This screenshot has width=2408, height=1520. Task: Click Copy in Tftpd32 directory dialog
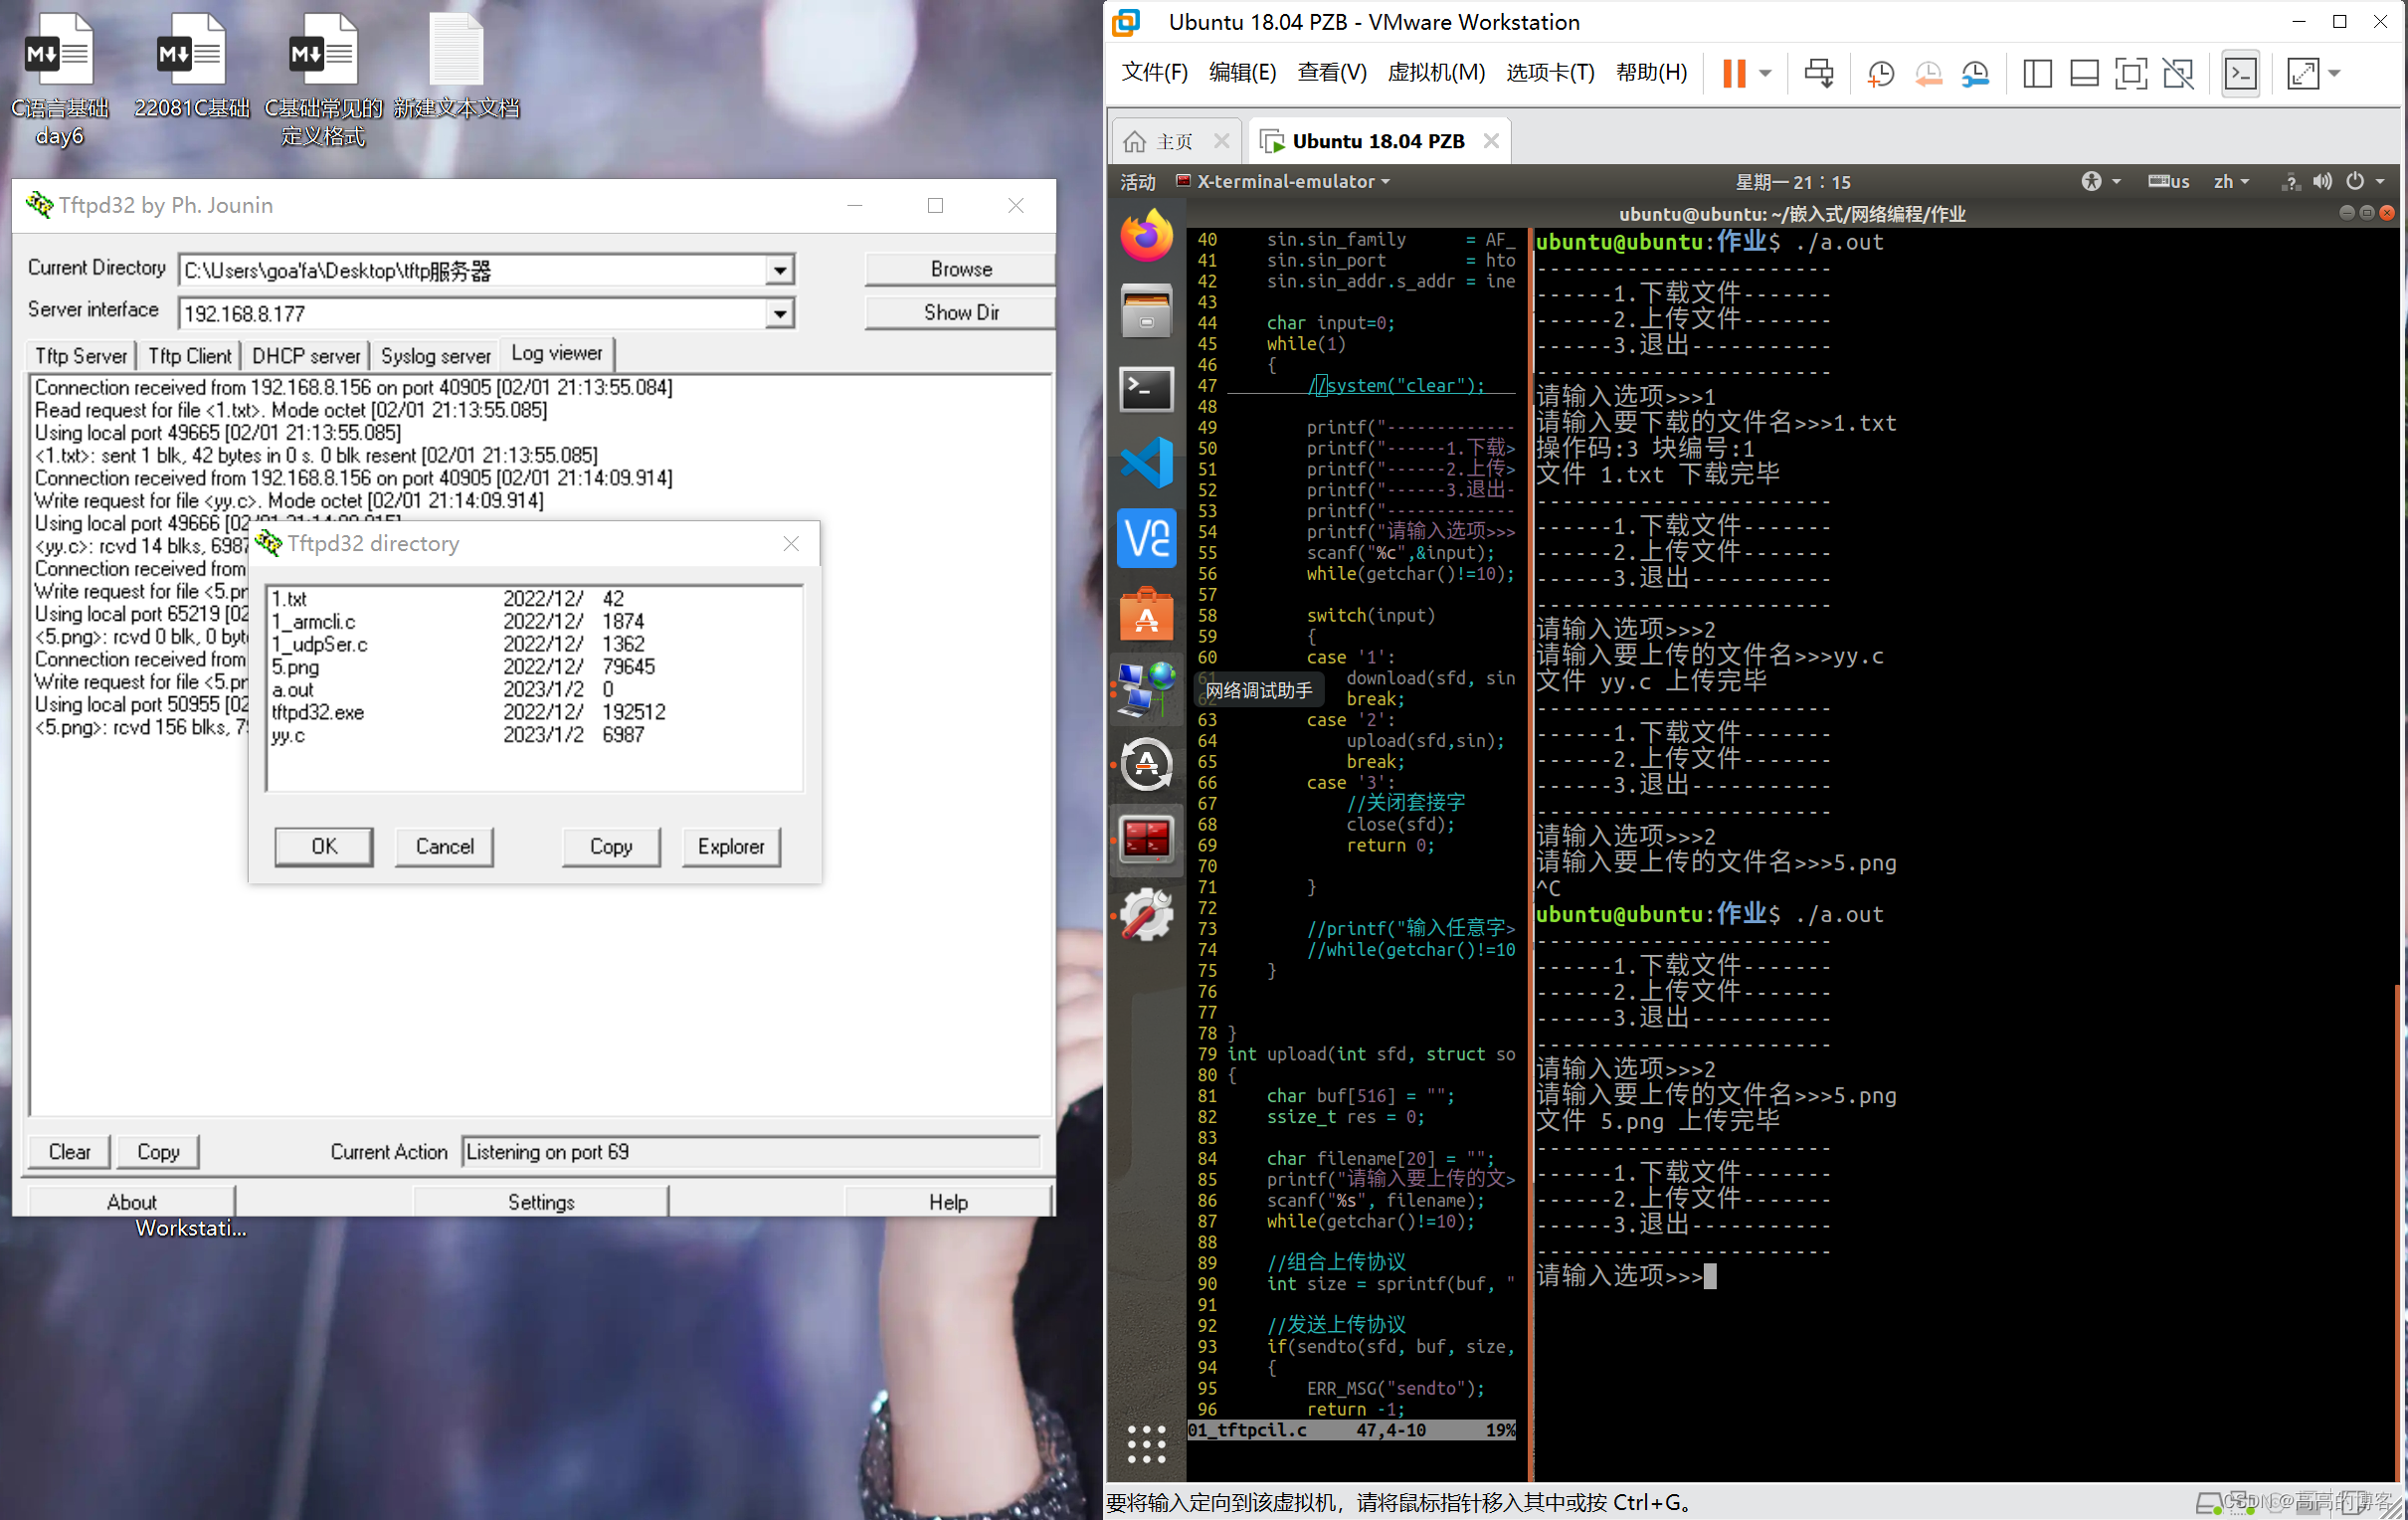click(611, 847)
